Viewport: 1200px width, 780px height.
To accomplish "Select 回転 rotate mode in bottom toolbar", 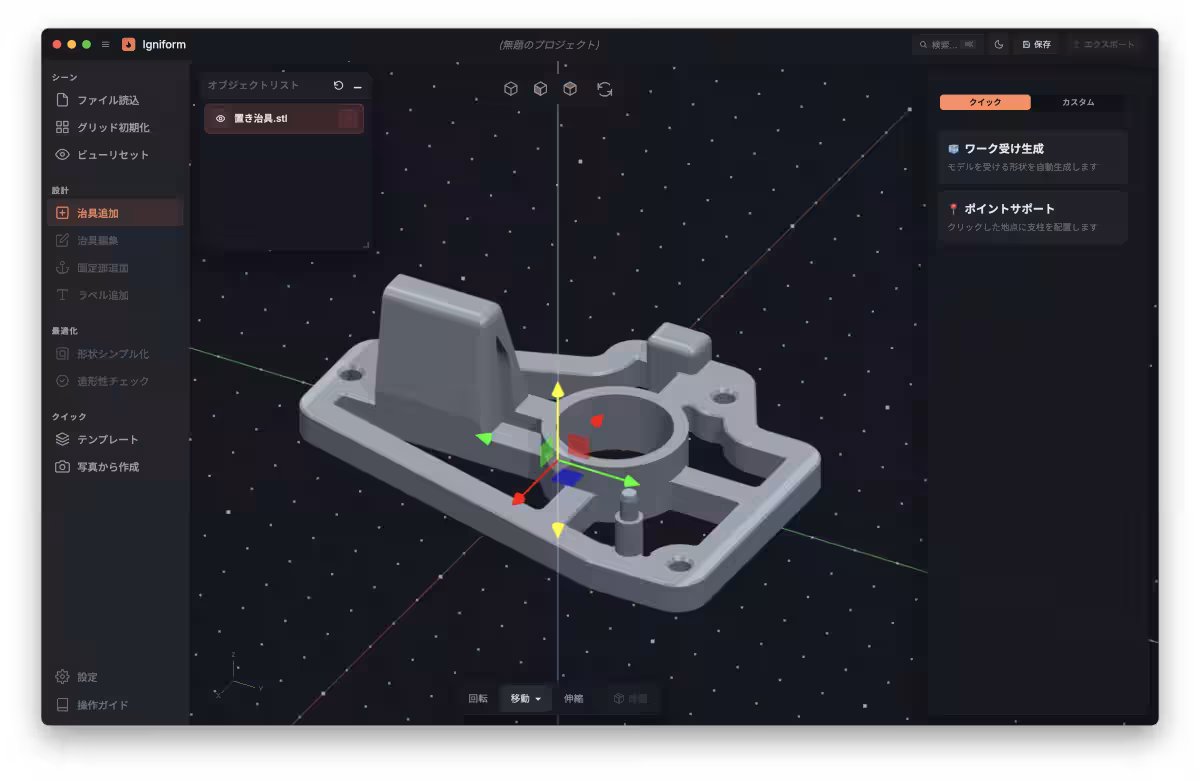I will [x=478, y=698].
